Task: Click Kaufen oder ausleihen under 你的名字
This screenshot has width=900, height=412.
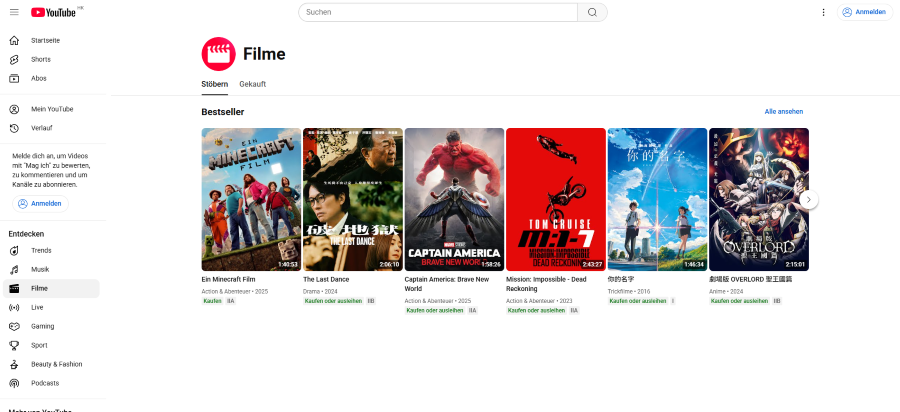Action: (638, 301)
